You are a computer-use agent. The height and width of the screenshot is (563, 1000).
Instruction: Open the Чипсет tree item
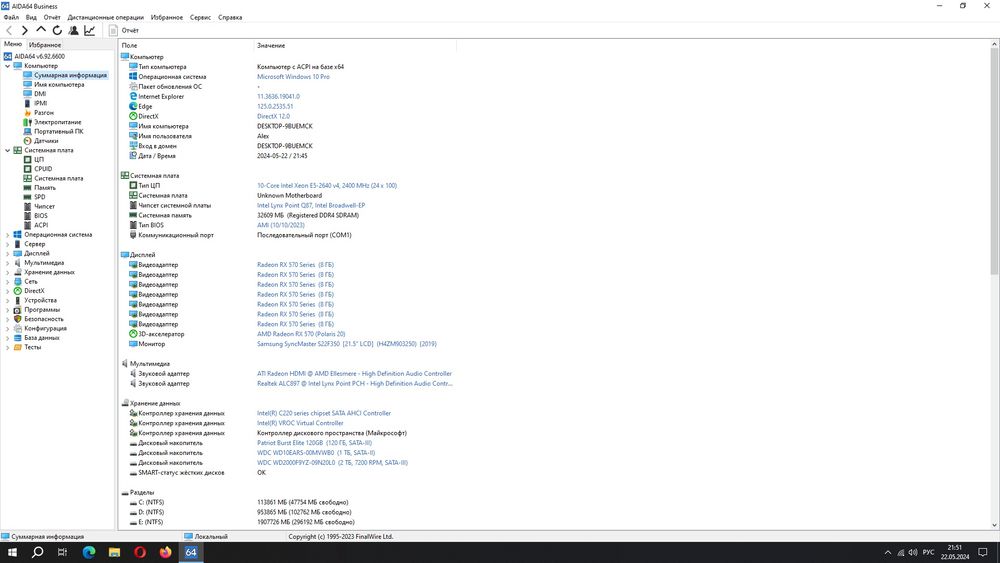[44, 206]
